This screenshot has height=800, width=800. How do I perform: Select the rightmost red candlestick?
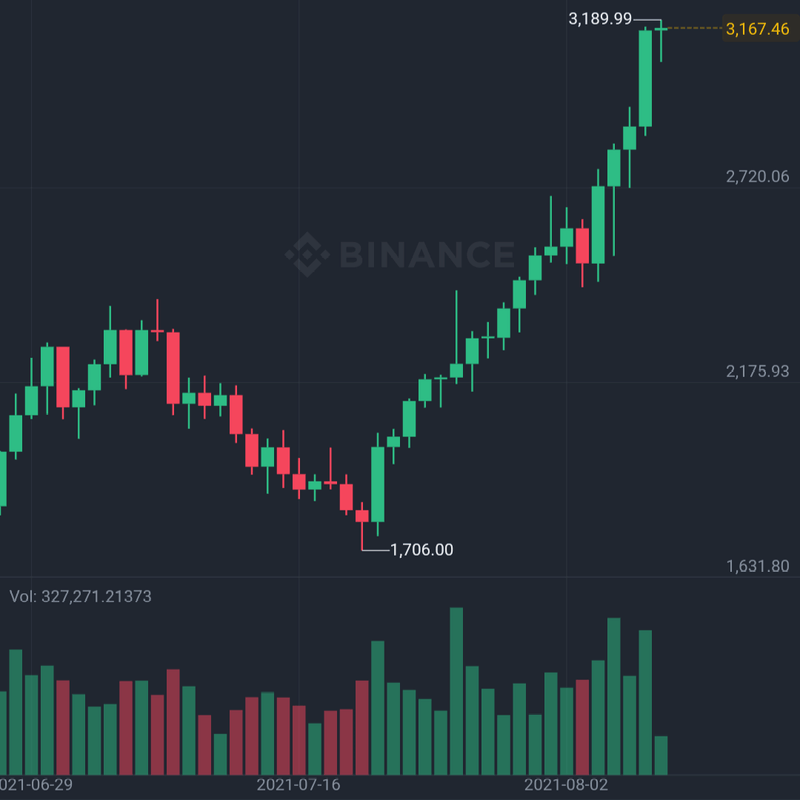click(582, 246)
